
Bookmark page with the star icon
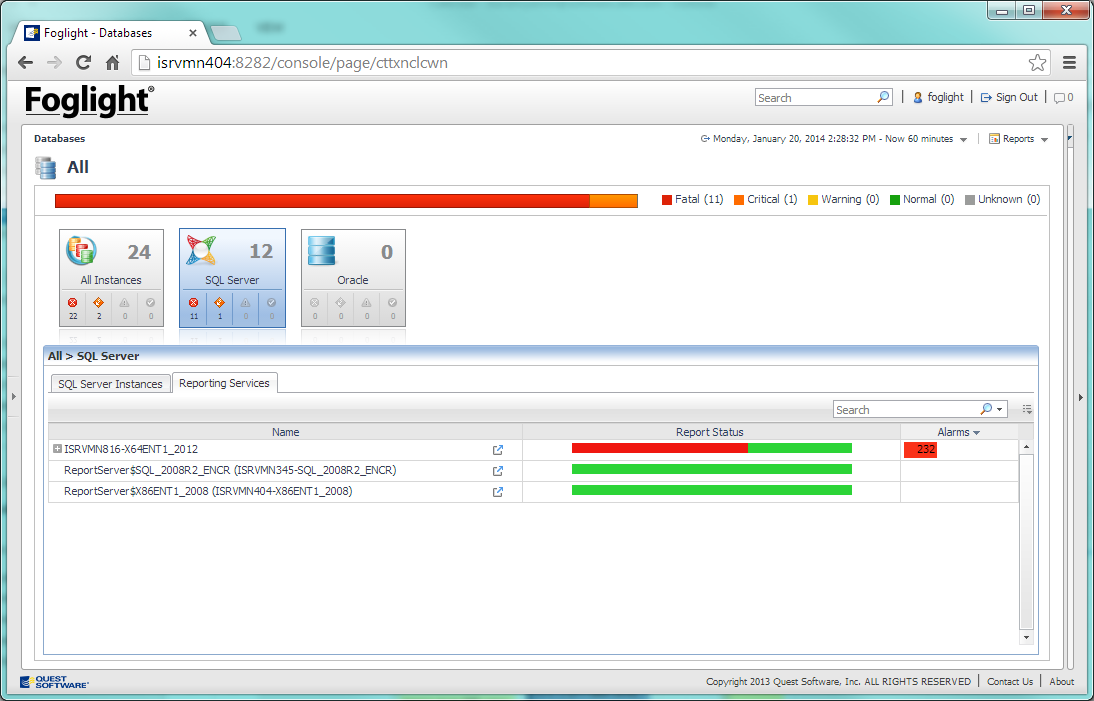point(1037,63)
